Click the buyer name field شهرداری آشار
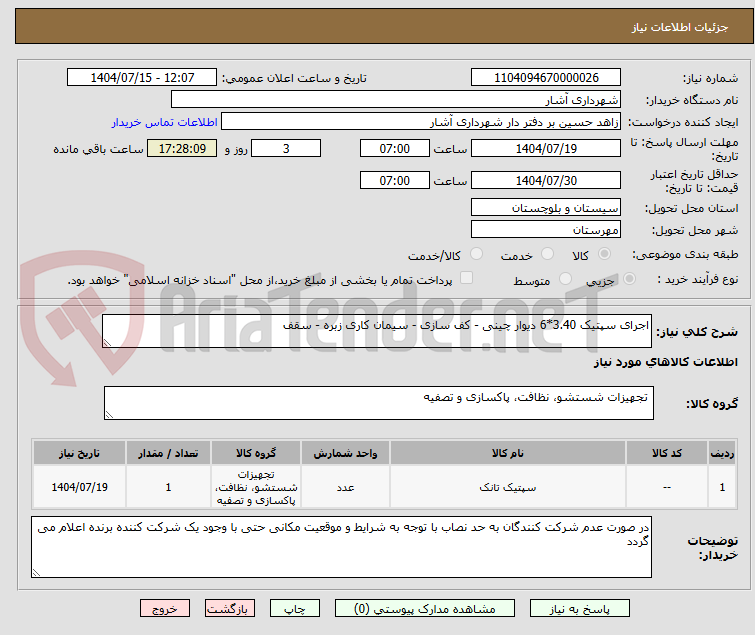 click(x=396, y=100)
